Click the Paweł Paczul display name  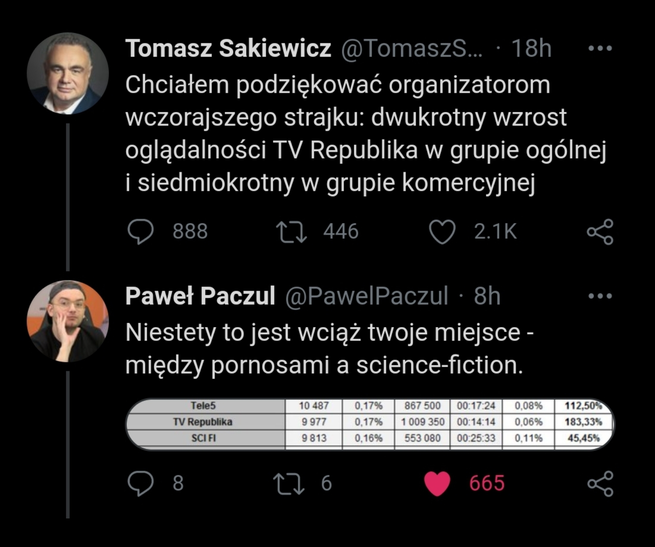click(200, 296)
